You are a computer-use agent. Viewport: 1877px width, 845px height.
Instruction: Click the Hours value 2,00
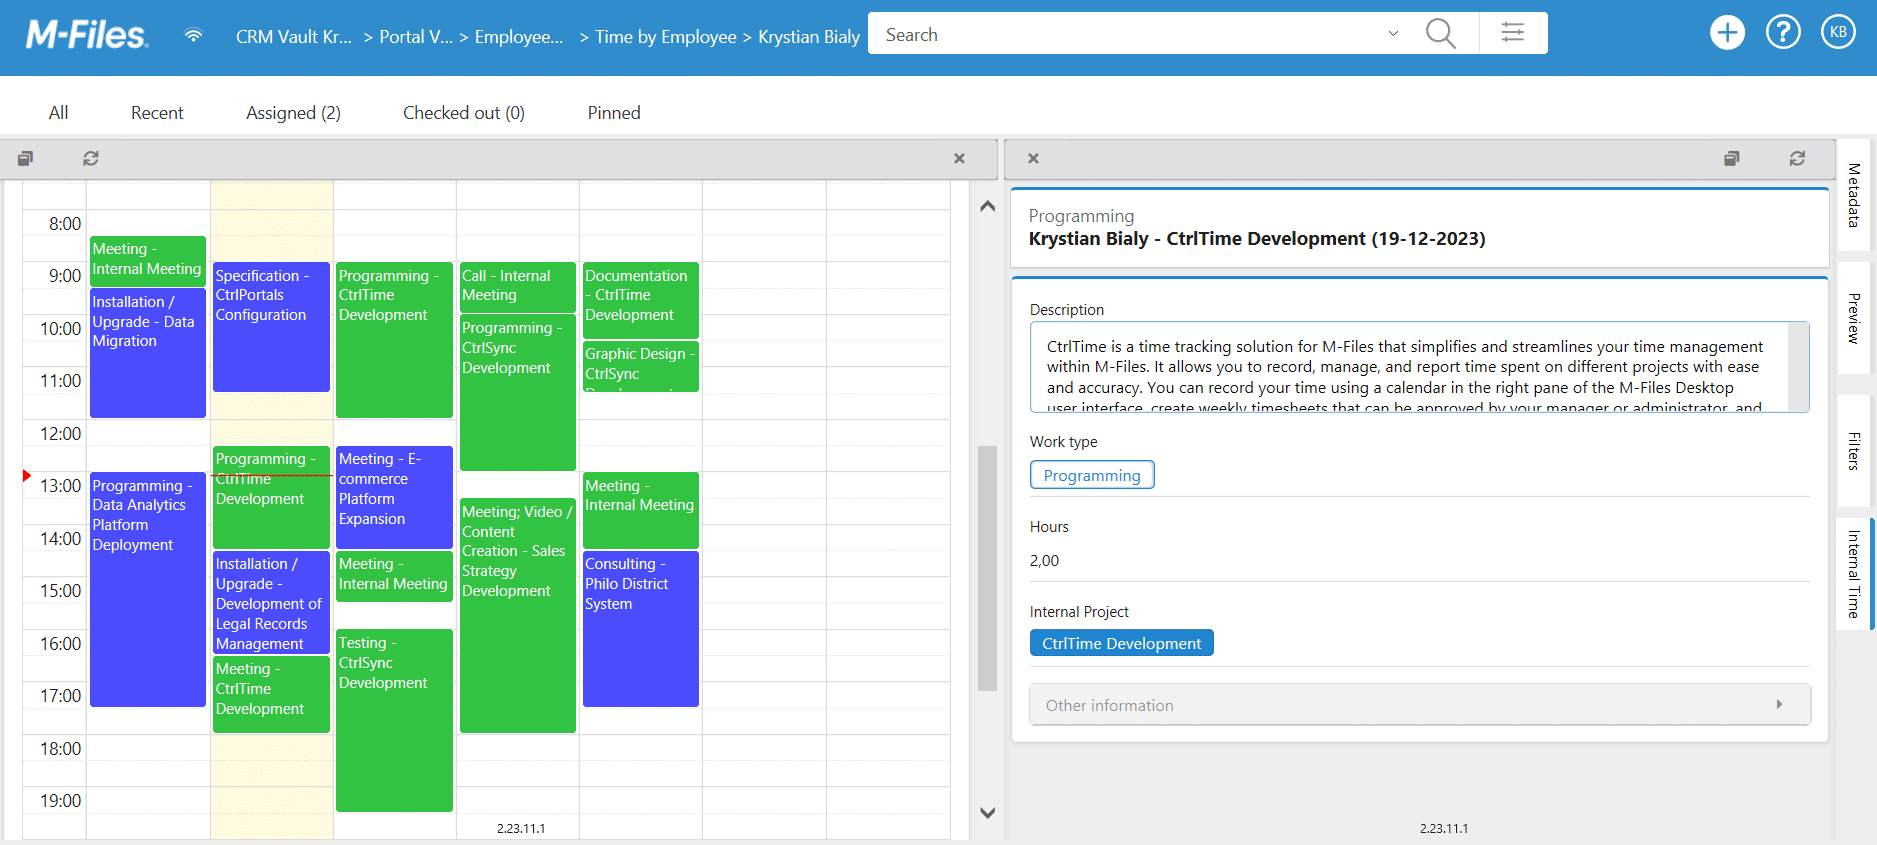click(1045, 561)
